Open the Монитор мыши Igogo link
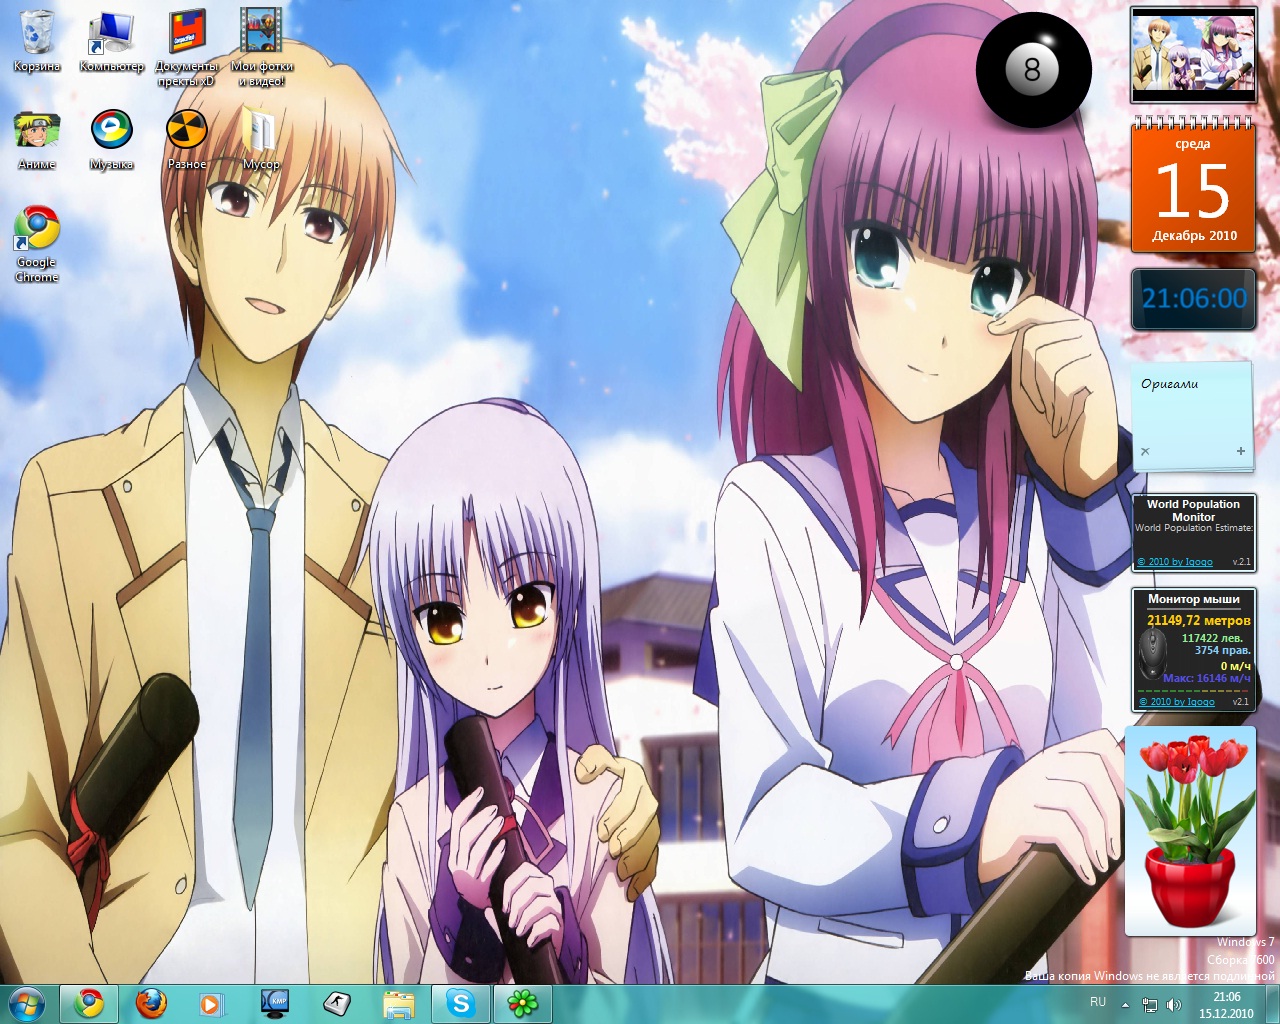Viewport: 1280px width, 1024px height. point(1177,702)
